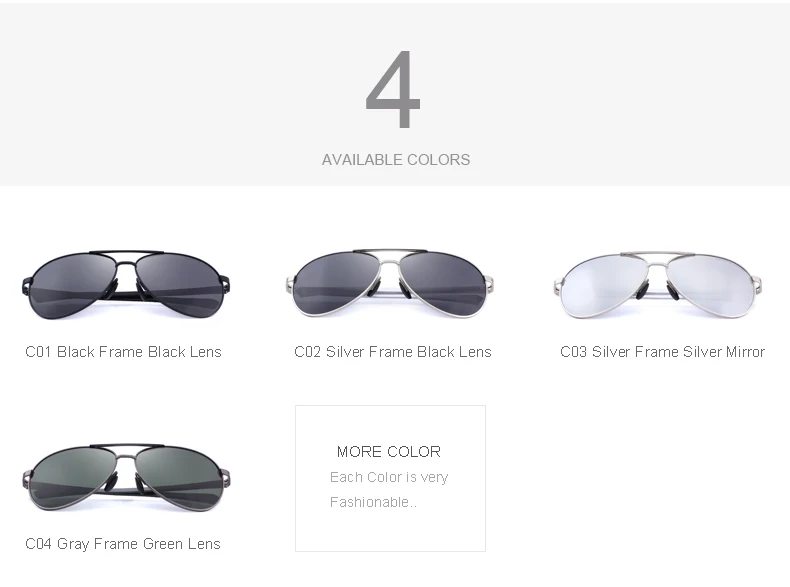Click the double bridge bar of C03 sunglasses
This screenshot has width=790, height=587.
point(657,255)
